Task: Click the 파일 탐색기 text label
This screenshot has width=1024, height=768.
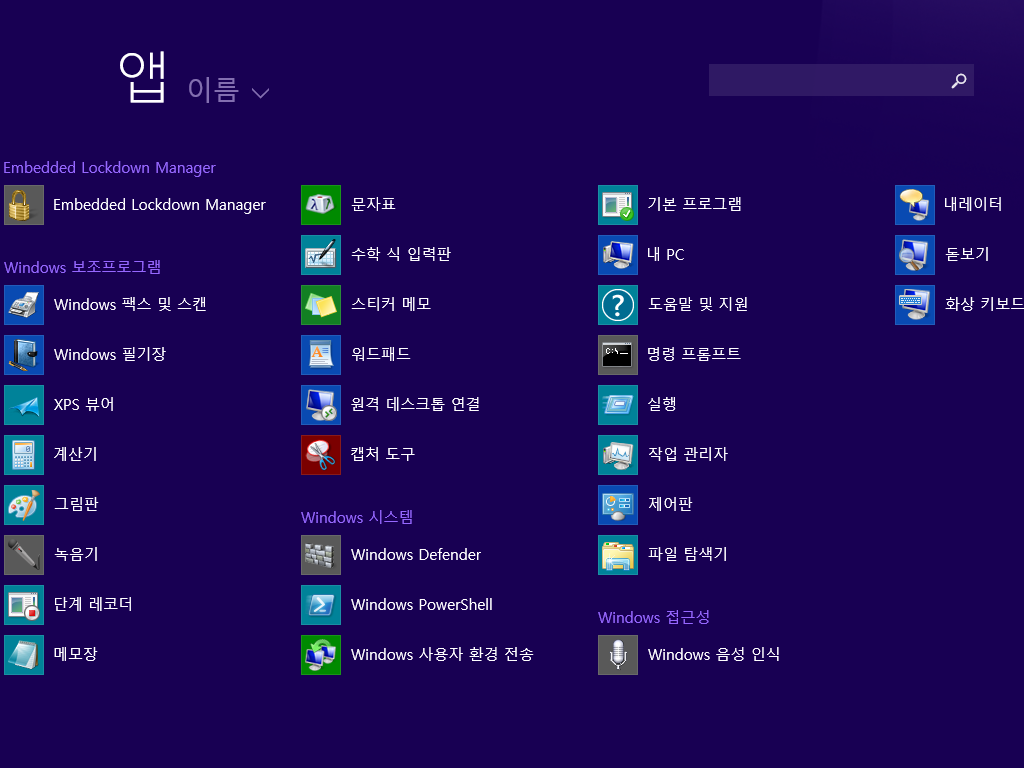Action: (x=688, y=554)
